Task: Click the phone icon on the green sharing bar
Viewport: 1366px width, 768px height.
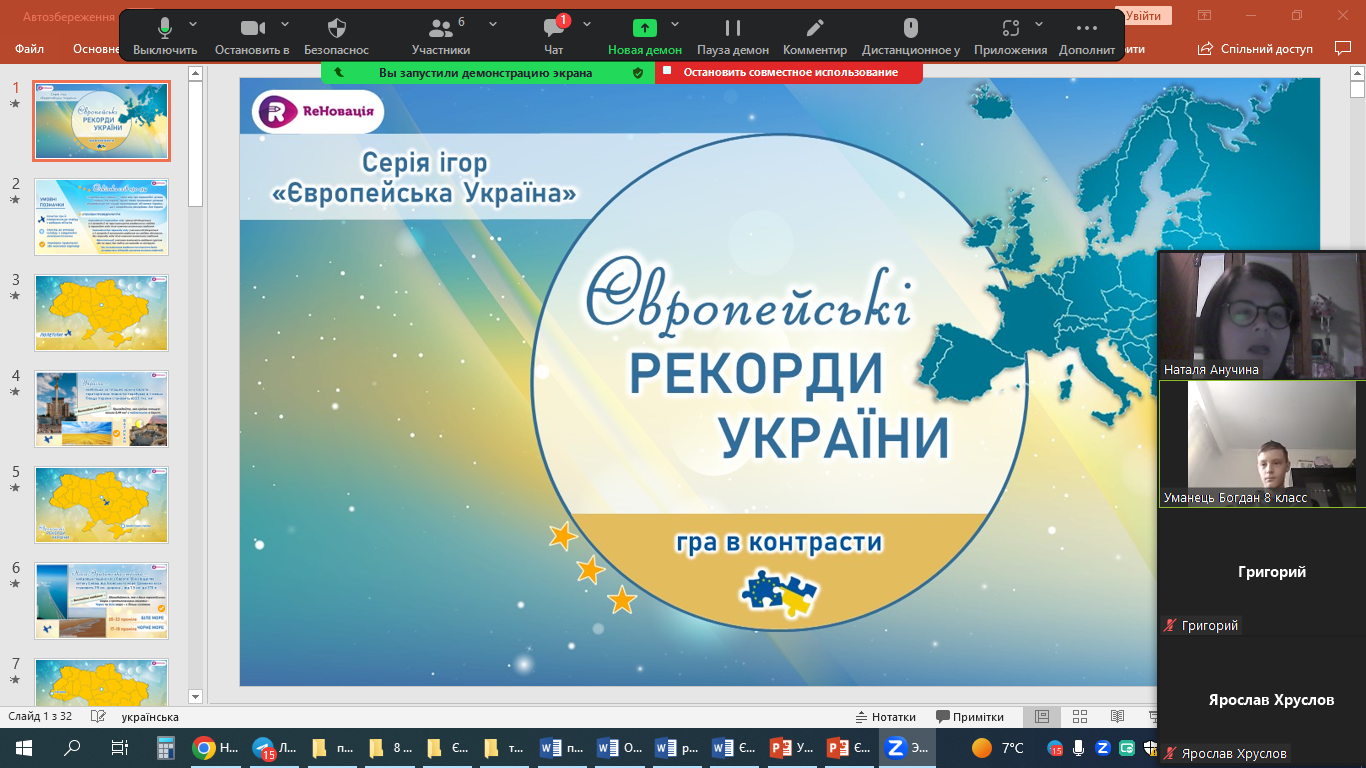Action: click(339, 72)
